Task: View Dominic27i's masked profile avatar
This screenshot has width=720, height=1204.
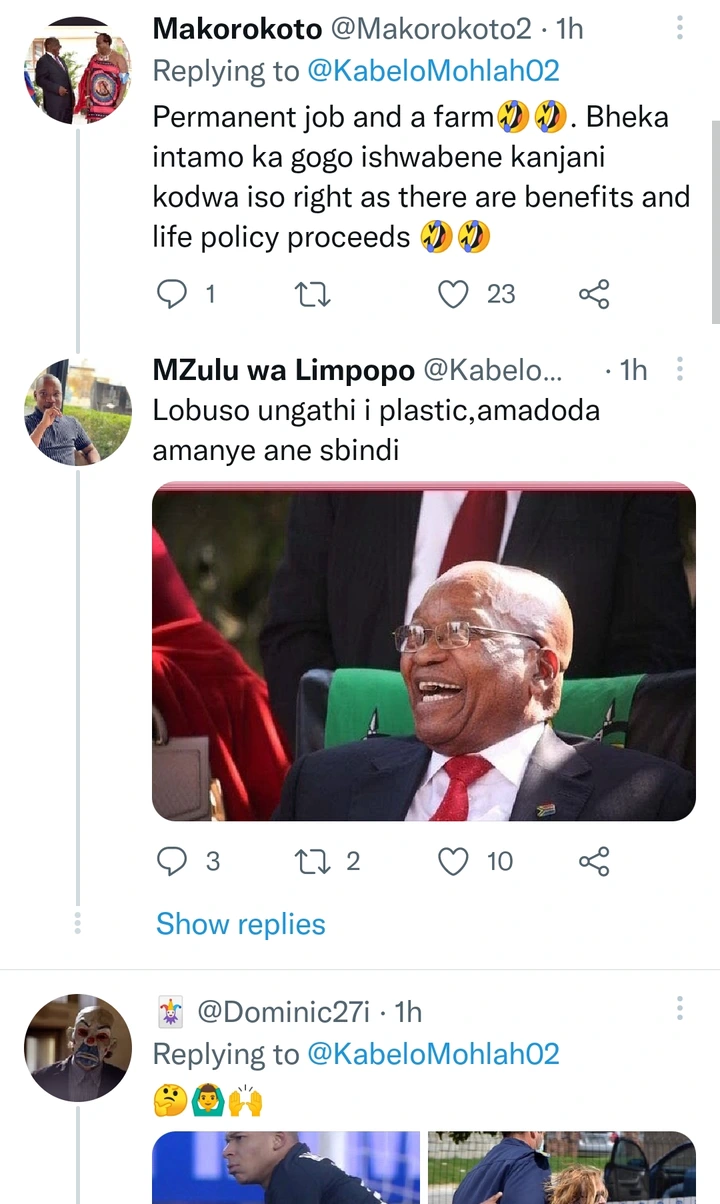Action: pos(78,1048)
